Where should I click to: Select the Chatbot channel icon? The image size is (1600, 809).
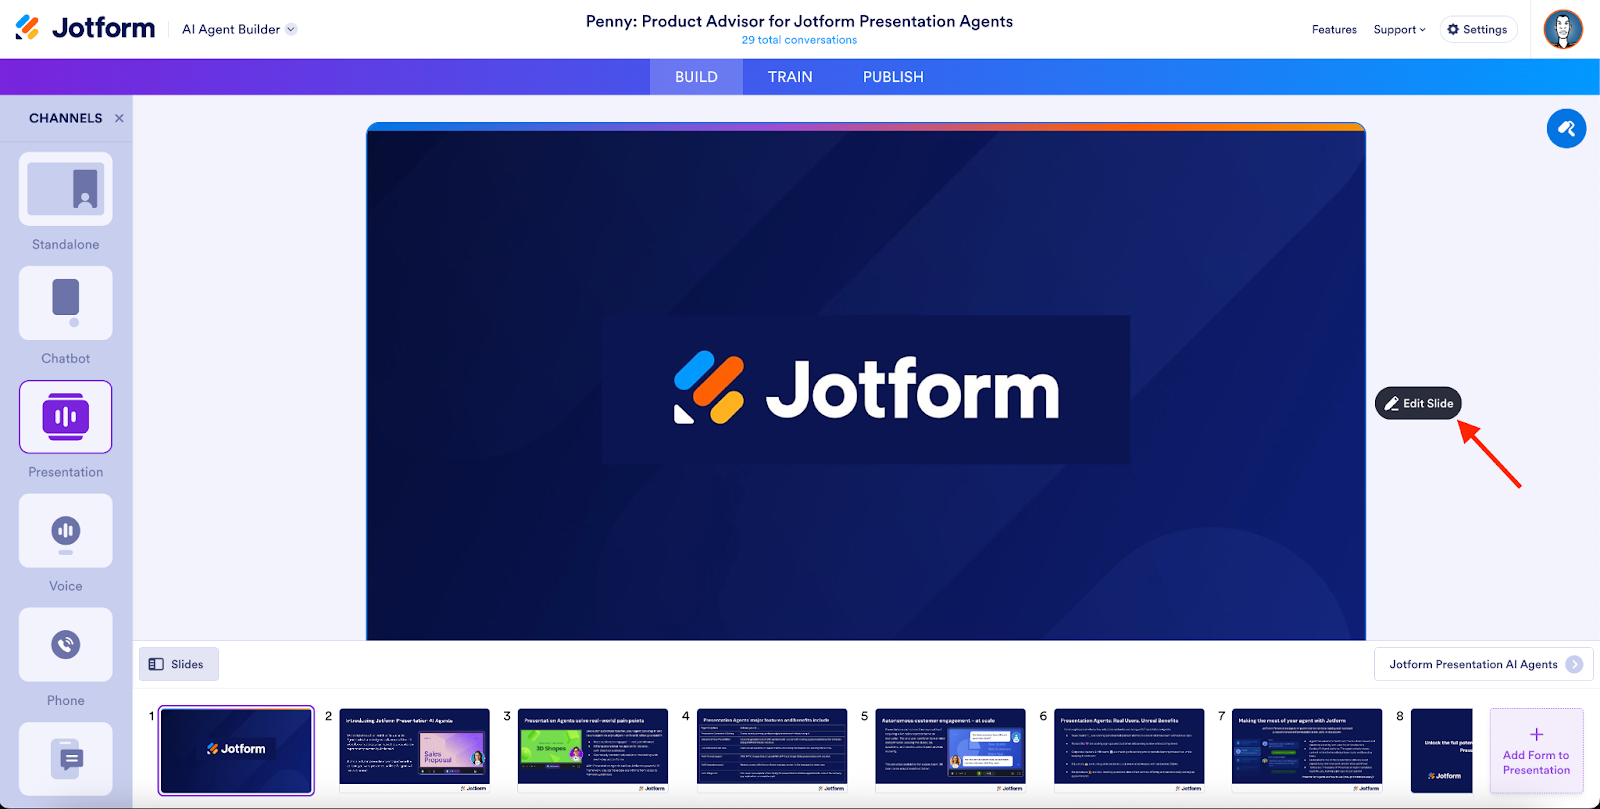(x=66, y=303)
